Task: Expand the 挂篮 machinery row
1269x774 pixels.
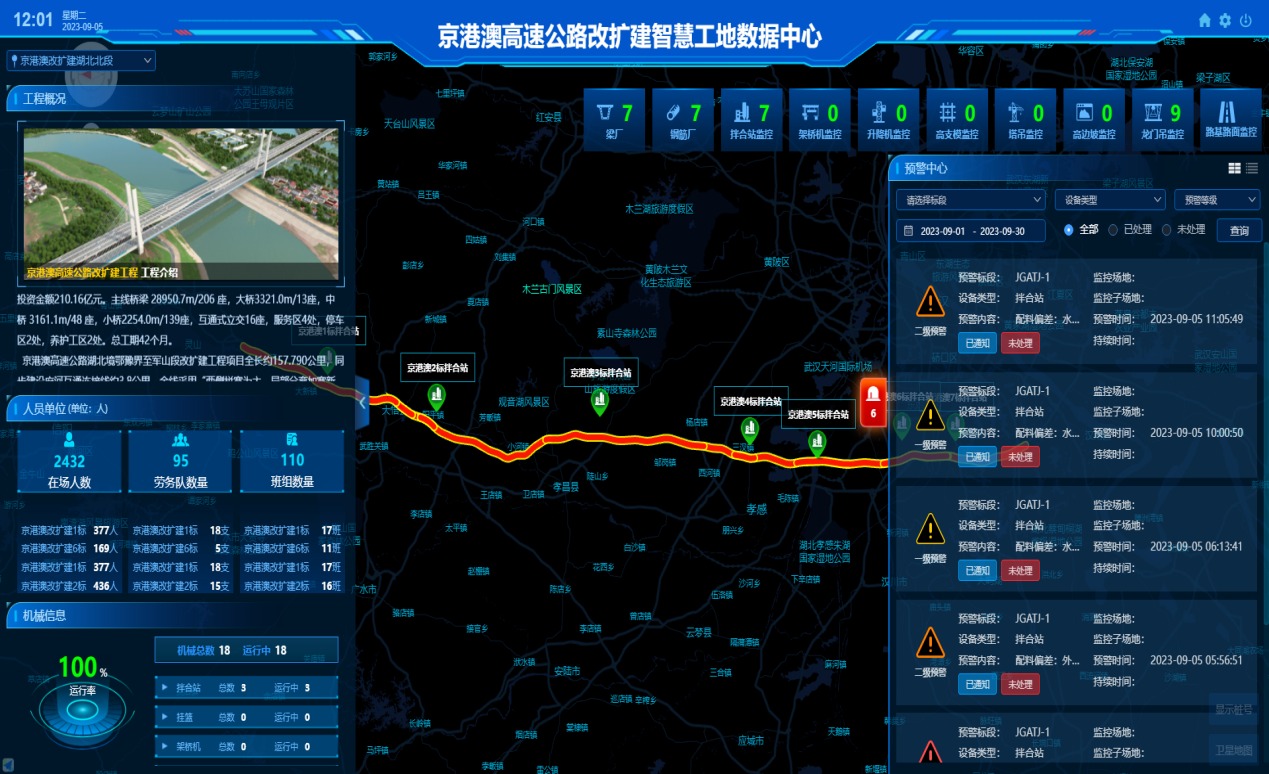Action: coord(246,717)
